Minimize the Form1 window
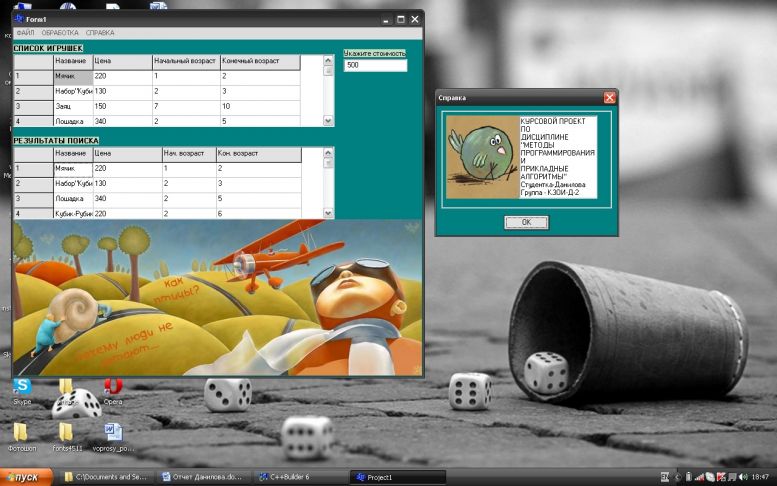 pos(387,20)
